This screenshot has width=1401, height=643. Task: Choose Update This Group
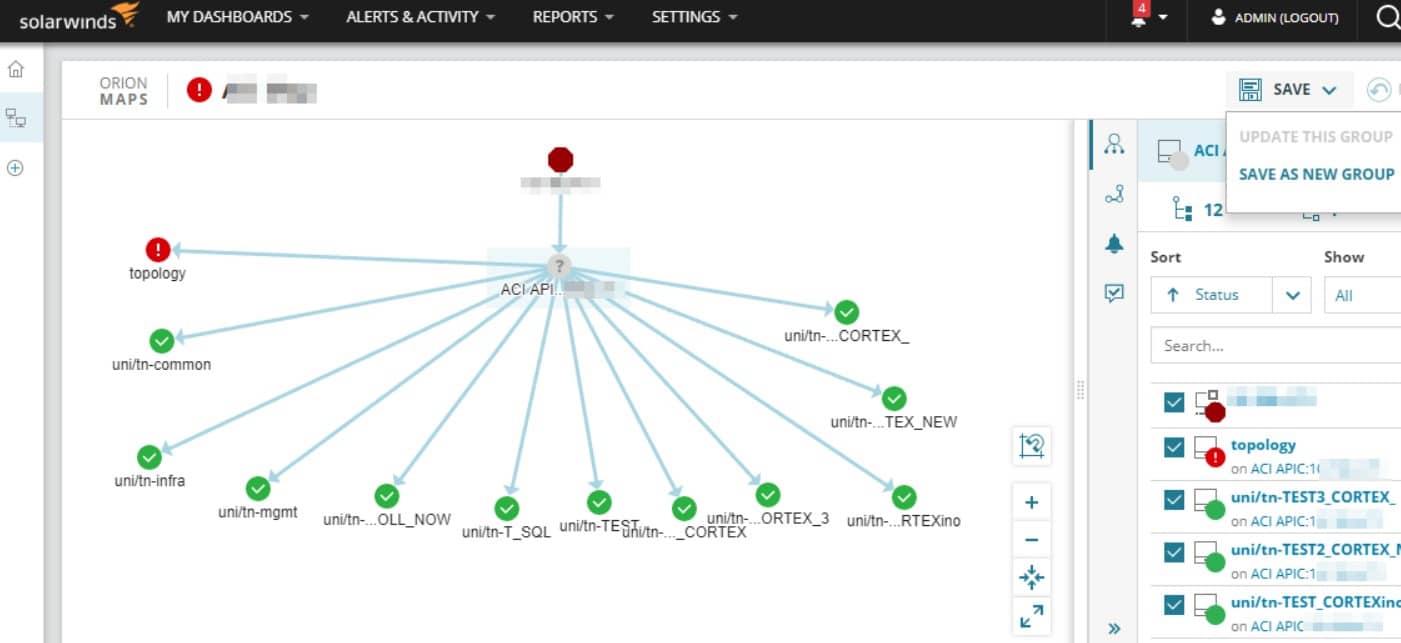(x=1315, y=137)
